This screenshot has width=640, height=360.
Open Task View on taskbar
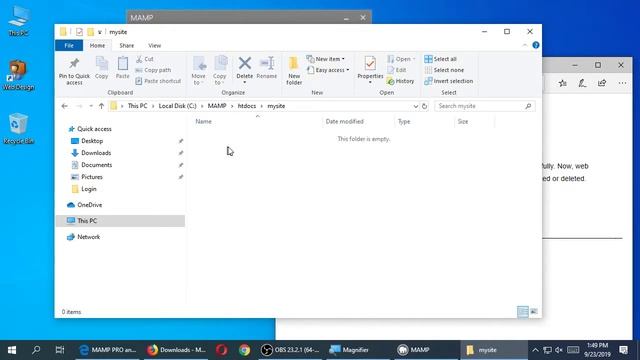click(60, 350)
